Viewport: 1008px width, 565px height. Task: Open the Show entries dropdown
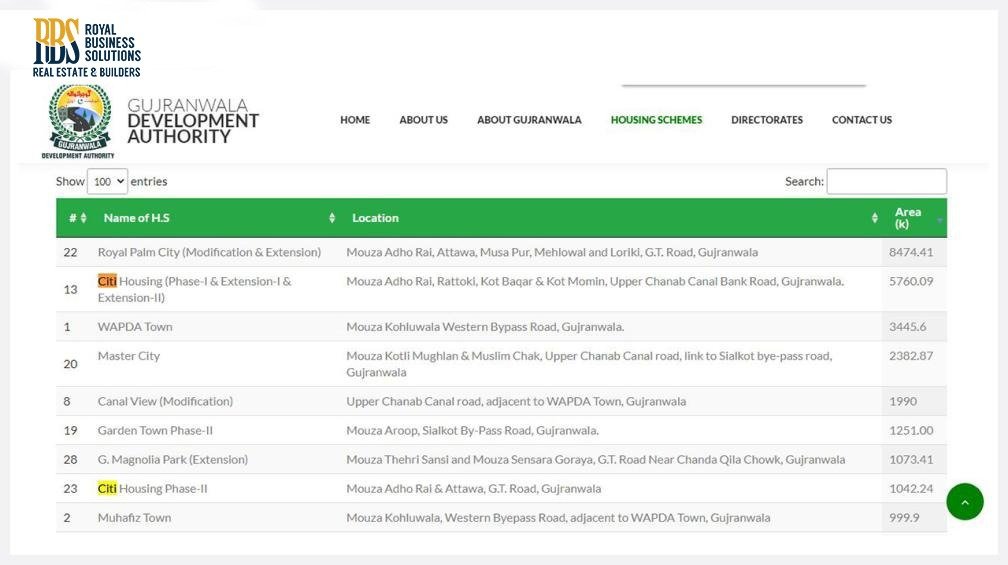click(107, 182)
